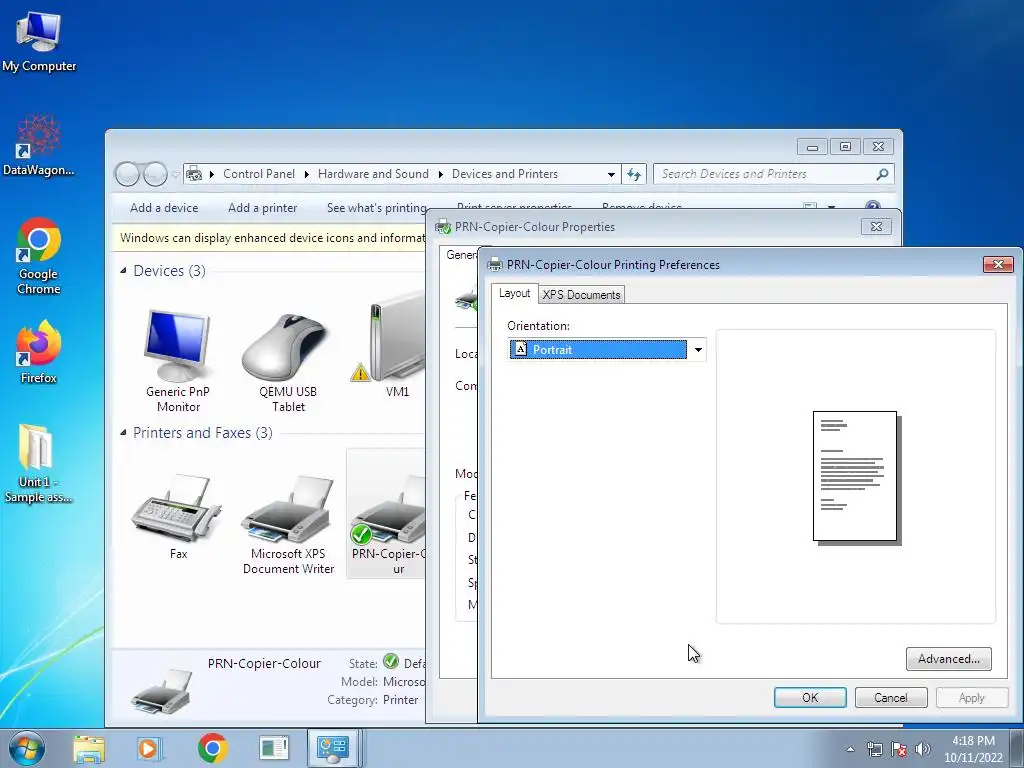Image resolution: width=1024 pixels, height=768 pixels.
Task: Open the Unit 1 Sample folder icon
Action: pyautogui.click(x=39, y=463)
